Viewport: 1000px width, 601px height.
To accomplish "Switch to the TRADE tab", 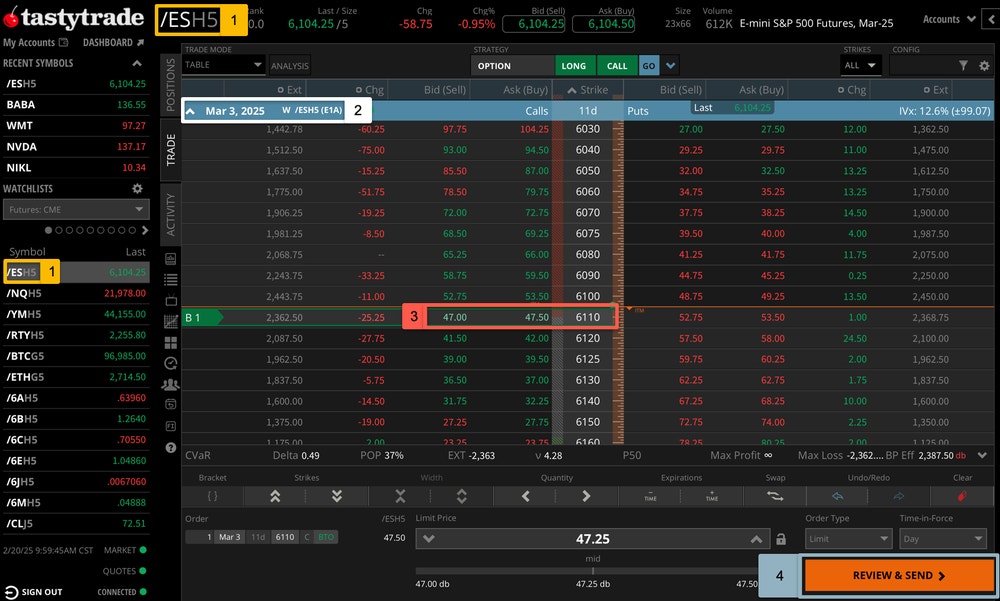I will point(170,150).
